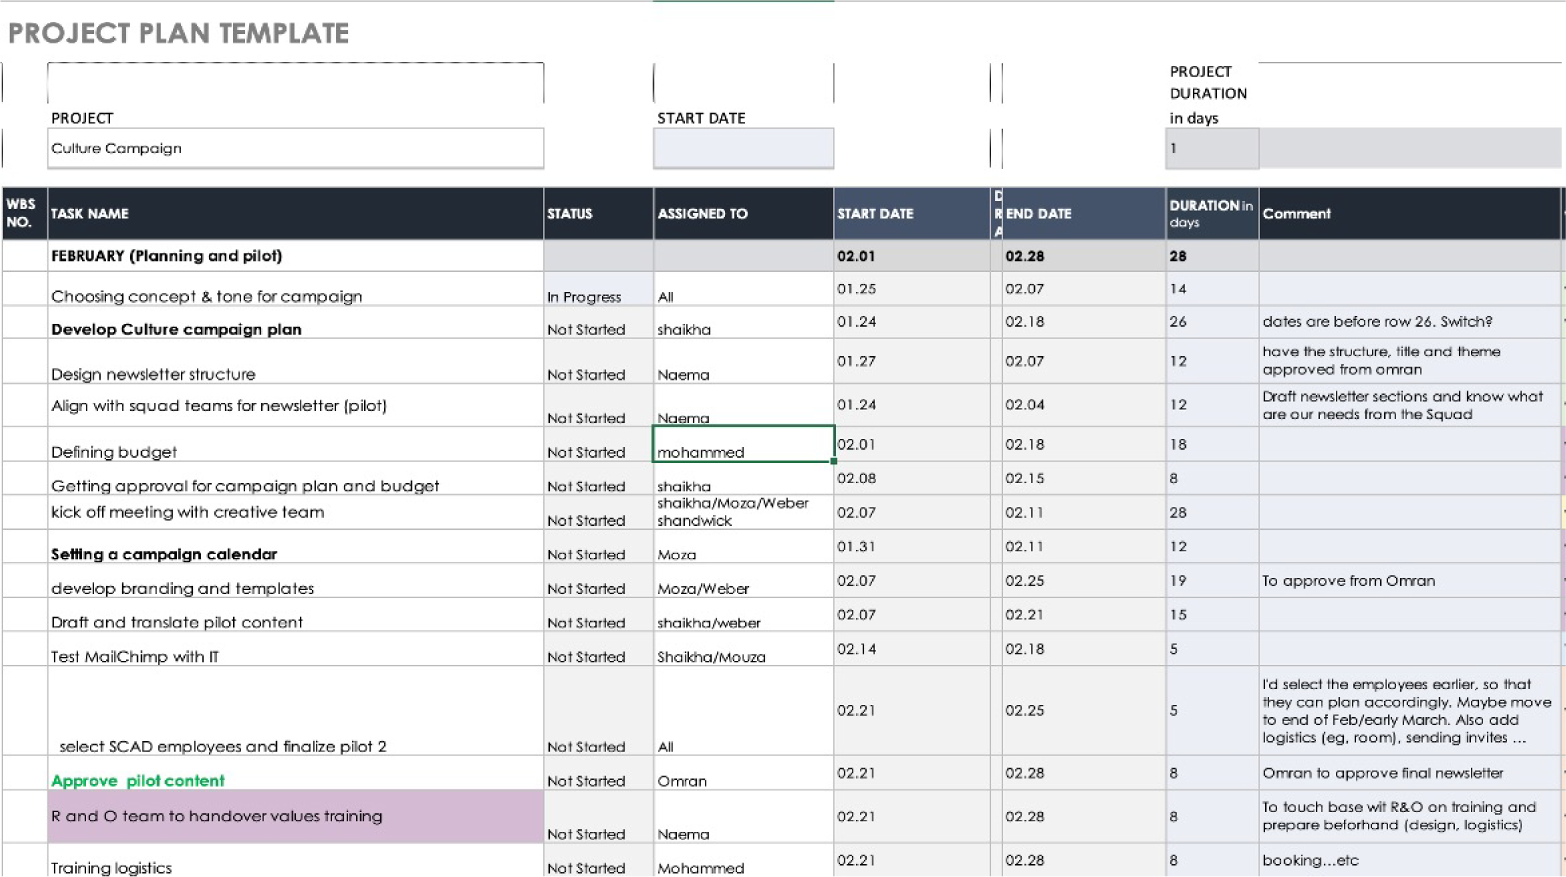Click duration 15 in Draft and translate row
Viewport: 1566px width, 877px height.
click(1212, 614)
